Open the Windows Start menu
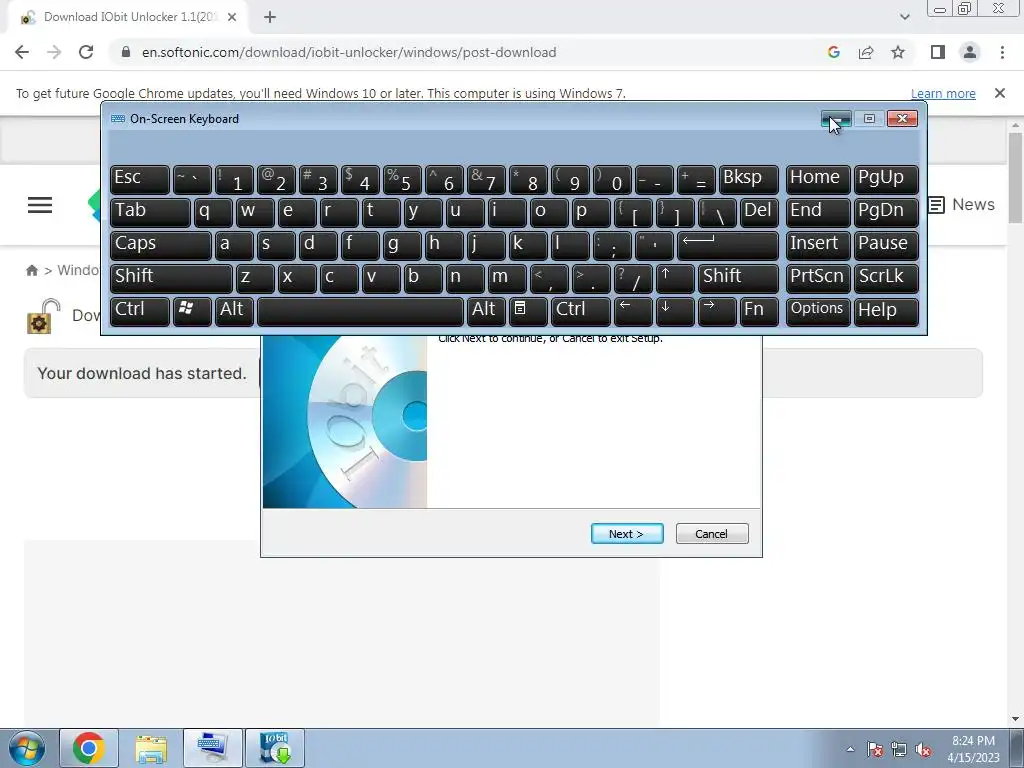The width and height of the screenshot is (1024, 768). coord(26,748)
